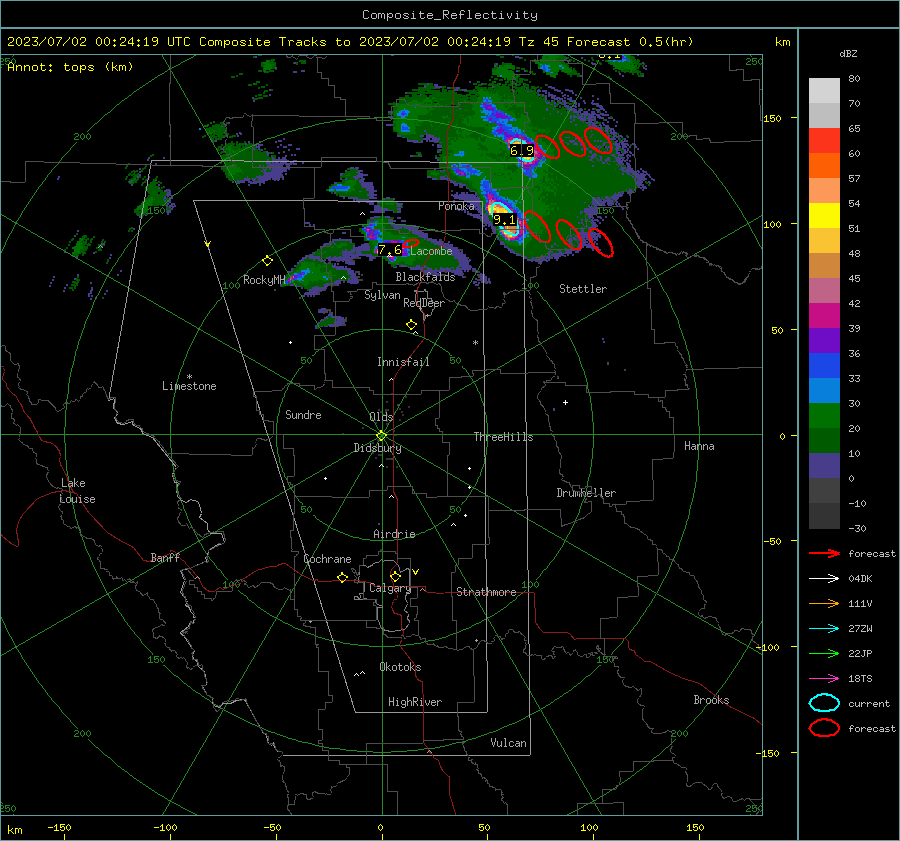This screenshot has height=841, width=900.
Task: Click the small red forecast ellipse at Lacombe
Action: click(411, 243)
